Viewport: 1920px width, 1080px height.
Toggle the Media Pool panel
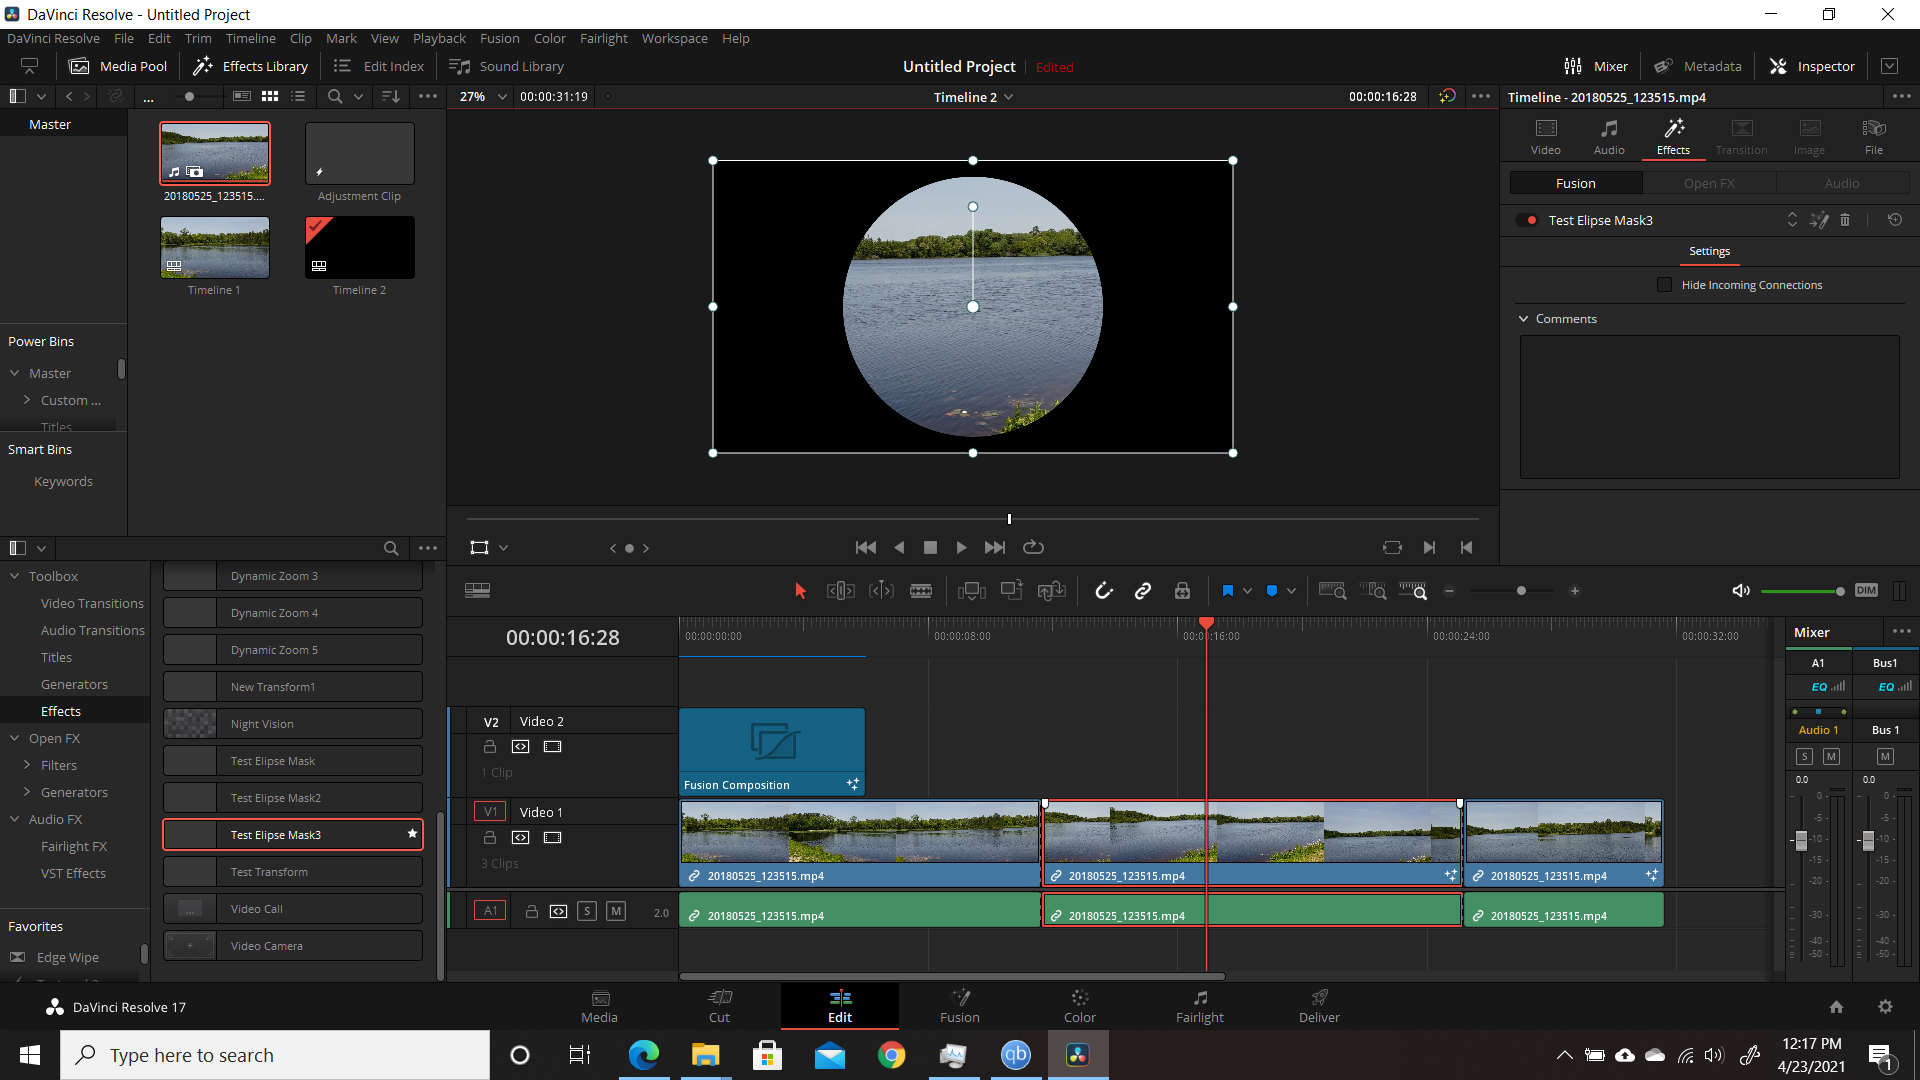(x=118, y=66)
